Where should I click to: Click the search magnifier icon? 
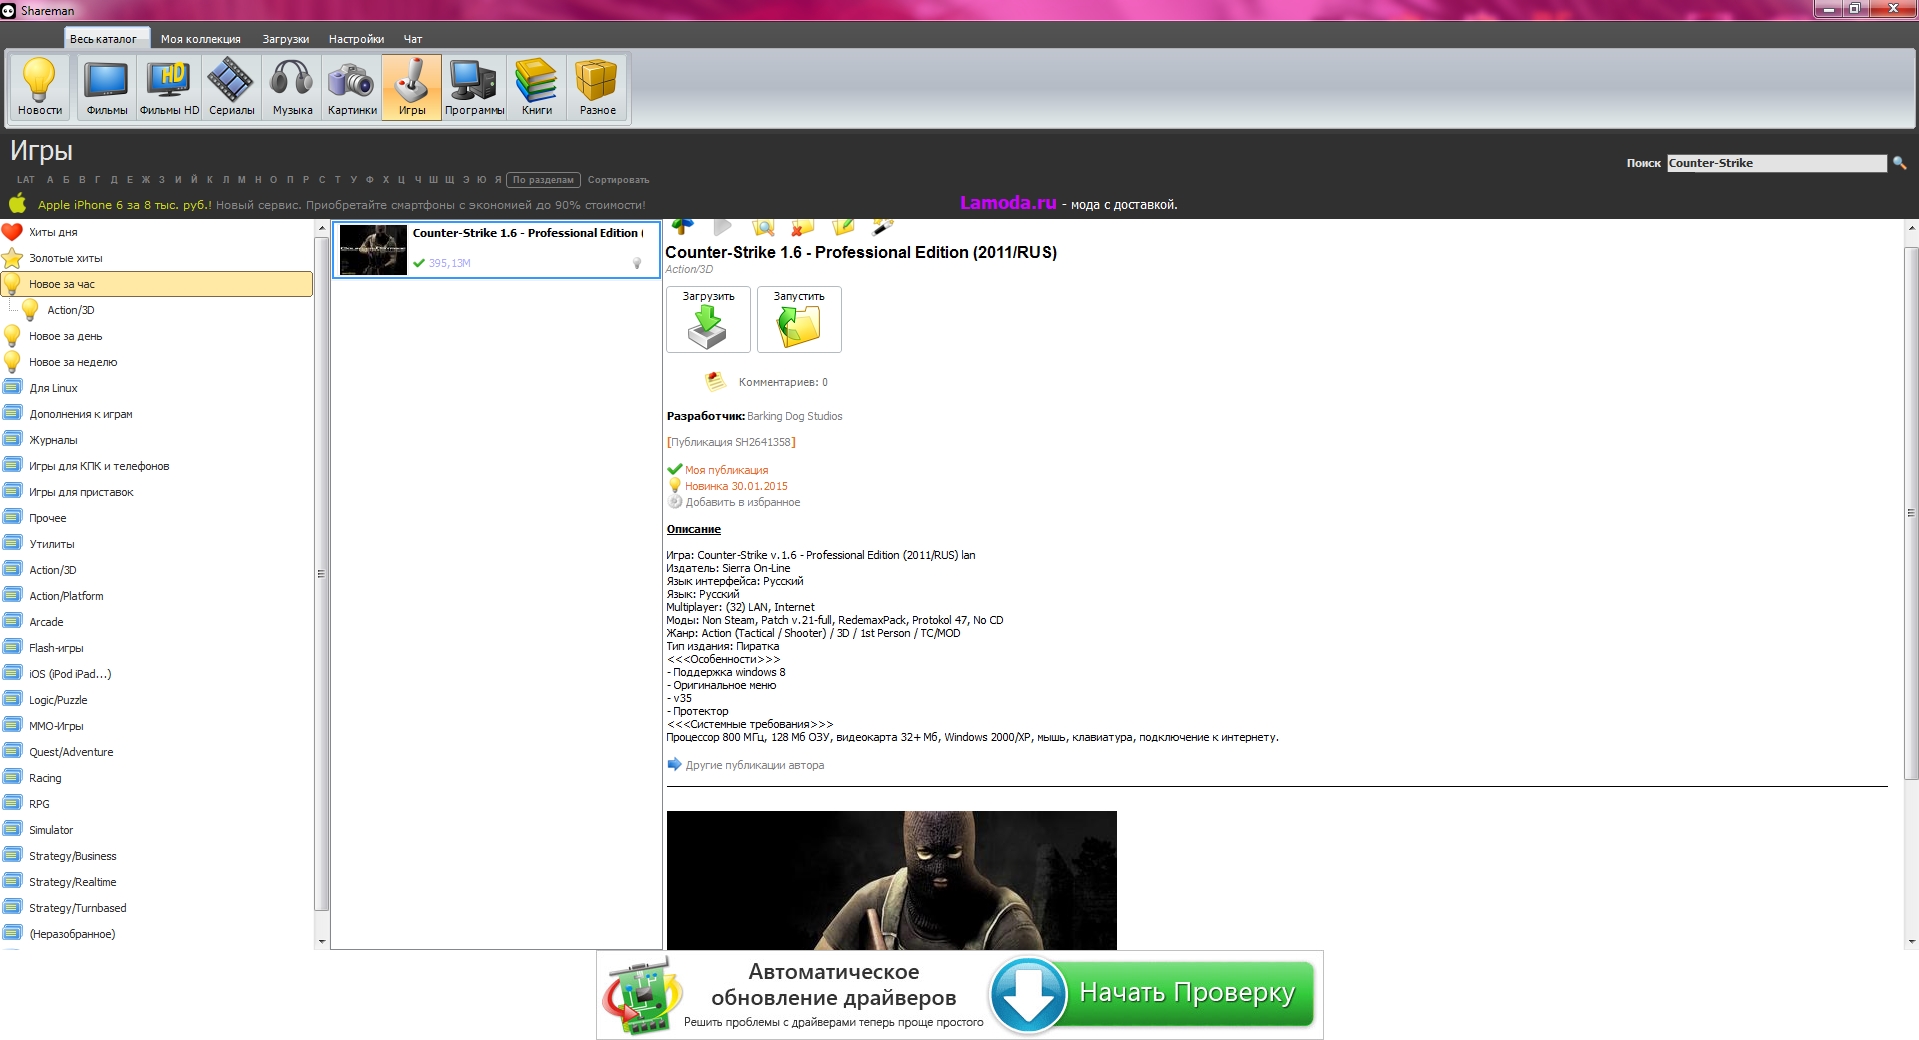(x=1899, y=163)
